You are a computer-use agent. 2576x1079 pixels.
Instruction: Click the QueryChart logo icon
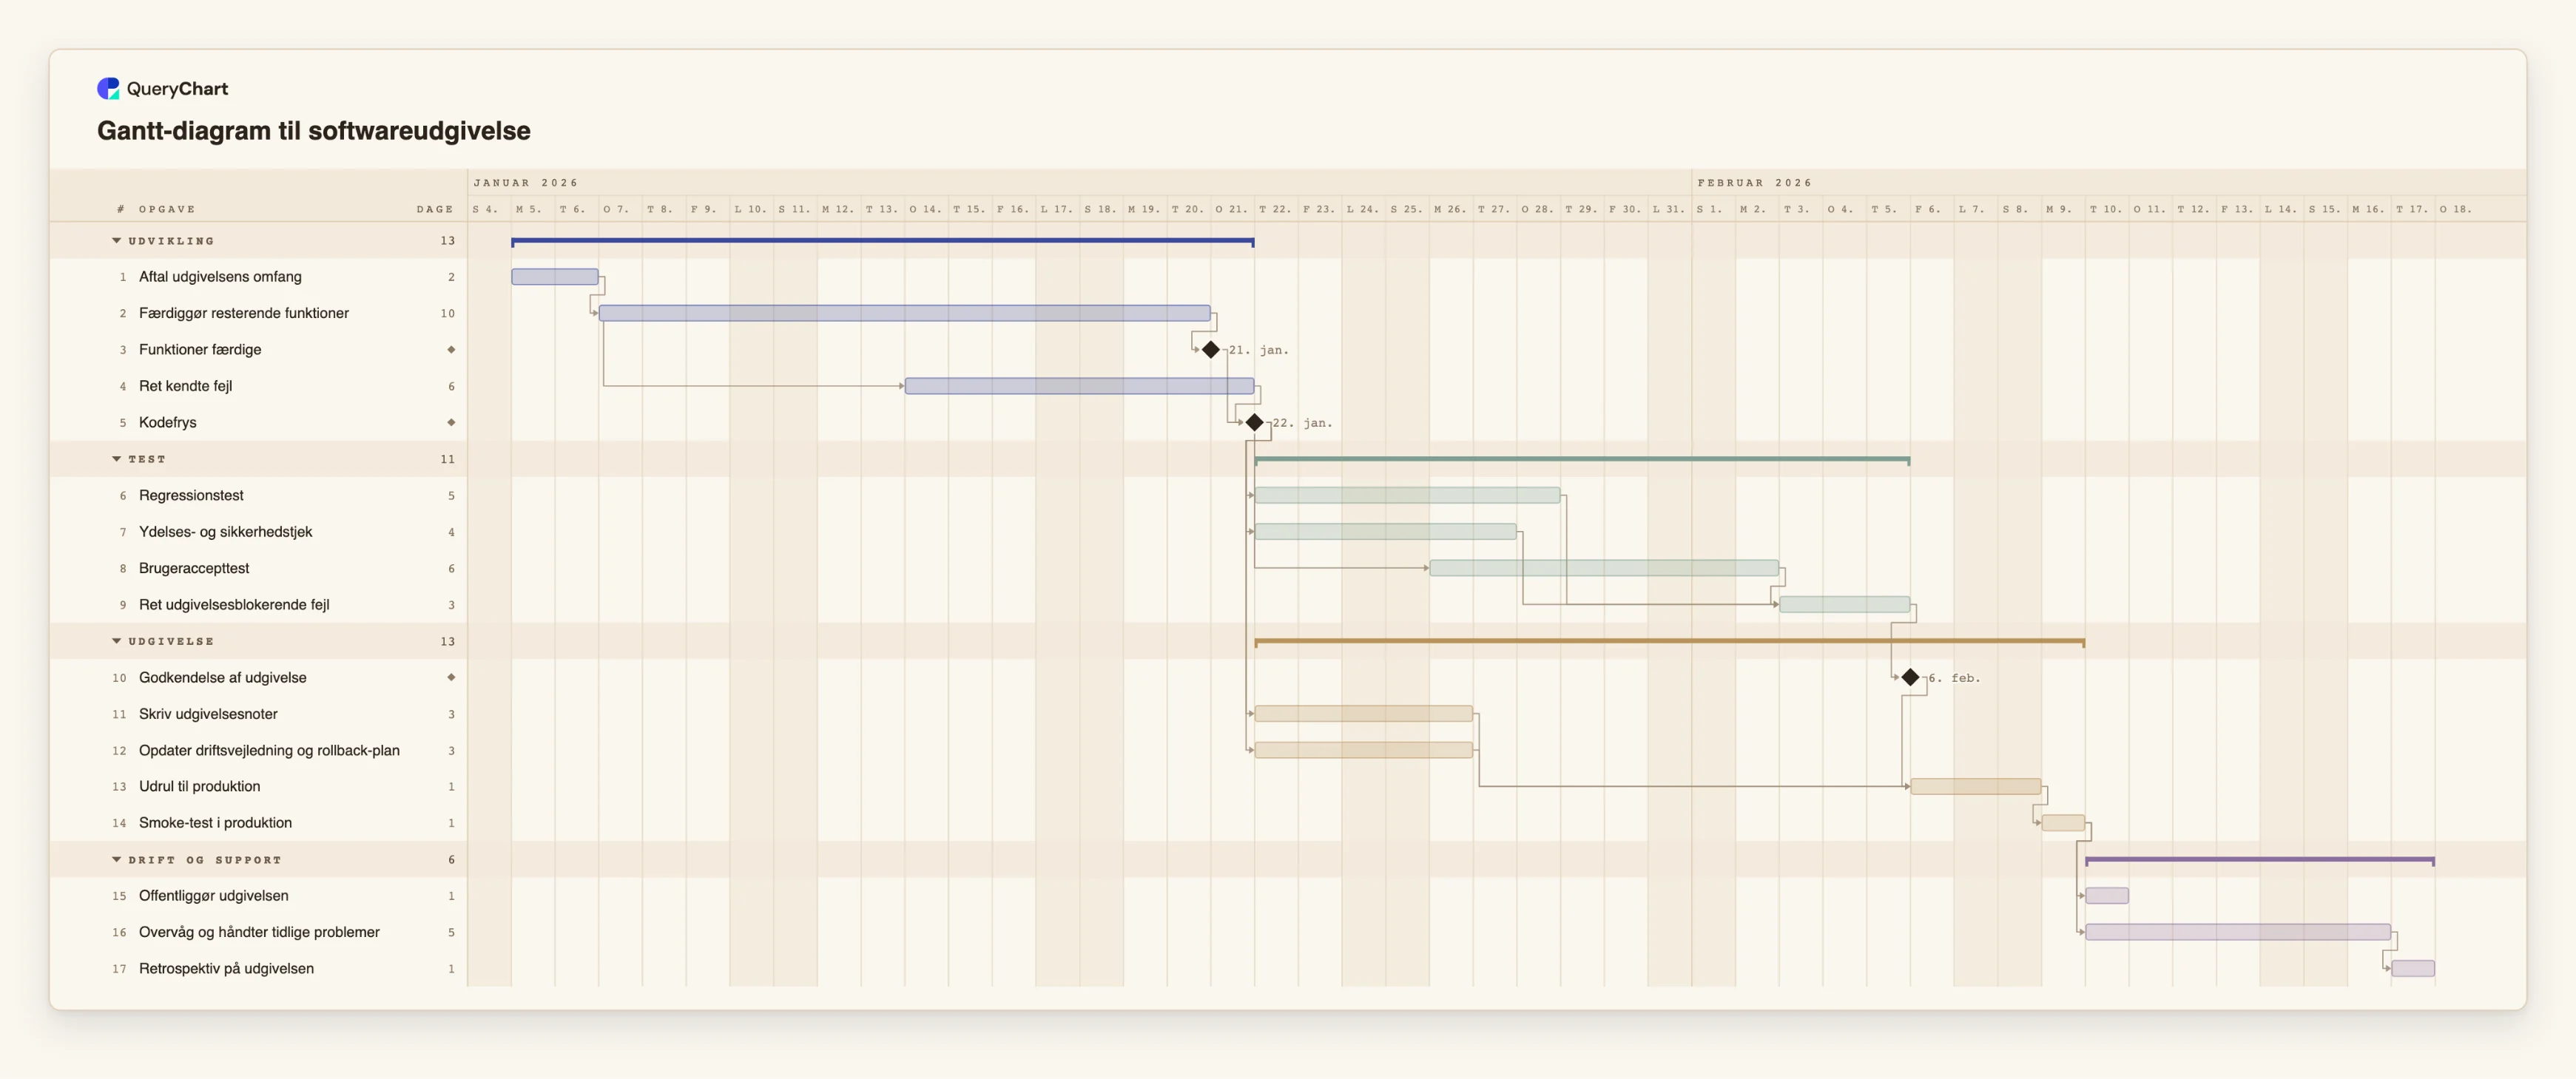[108, 88]
